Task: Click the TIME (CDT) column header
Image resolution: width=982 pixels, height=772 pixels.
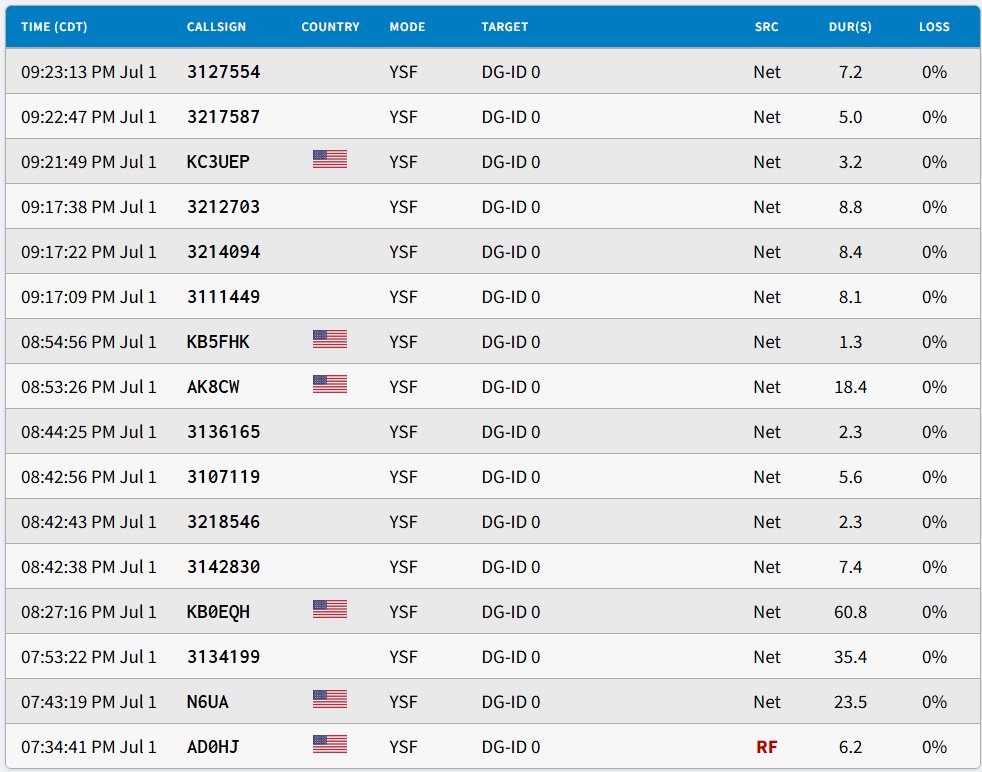Action: [x=54, y=27]
